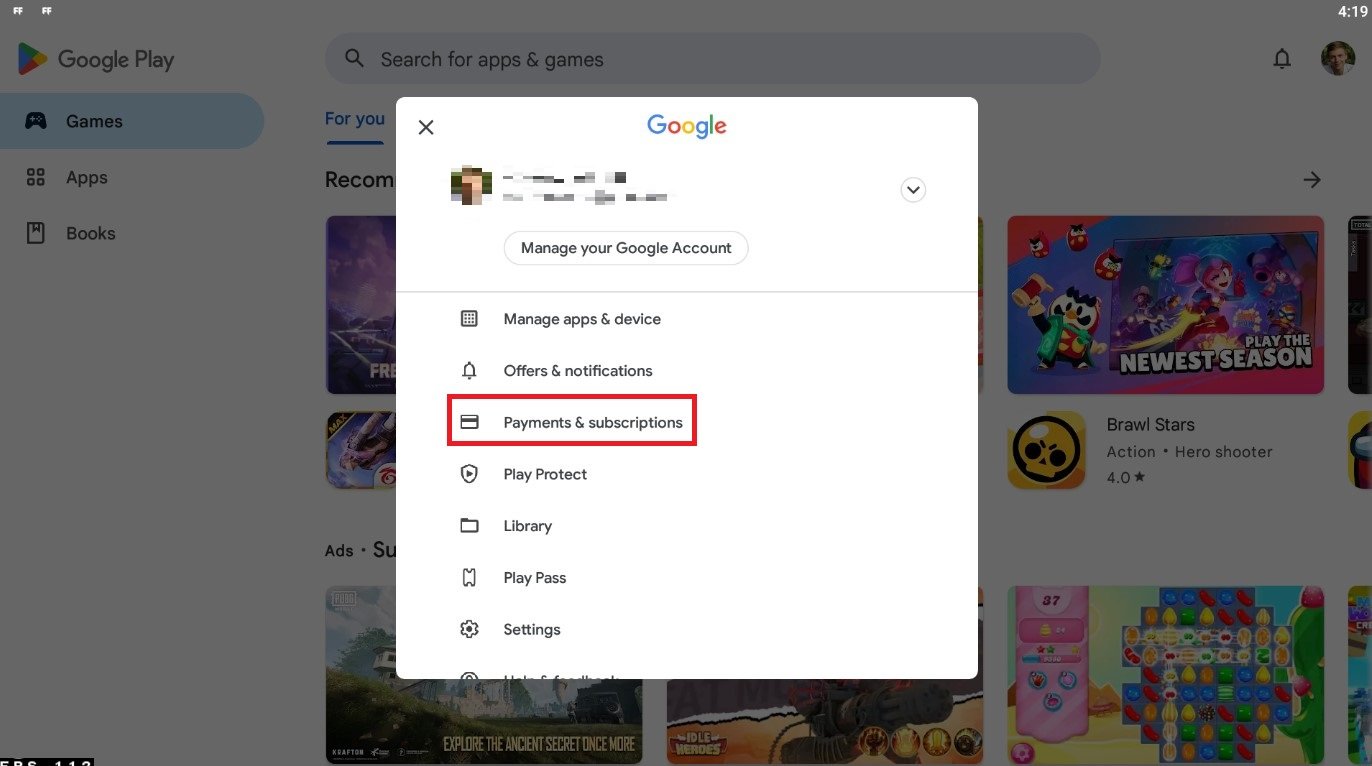Click the Settings gear icon
This screenshot has height=766, width=1372.
[x=469, y=630]
